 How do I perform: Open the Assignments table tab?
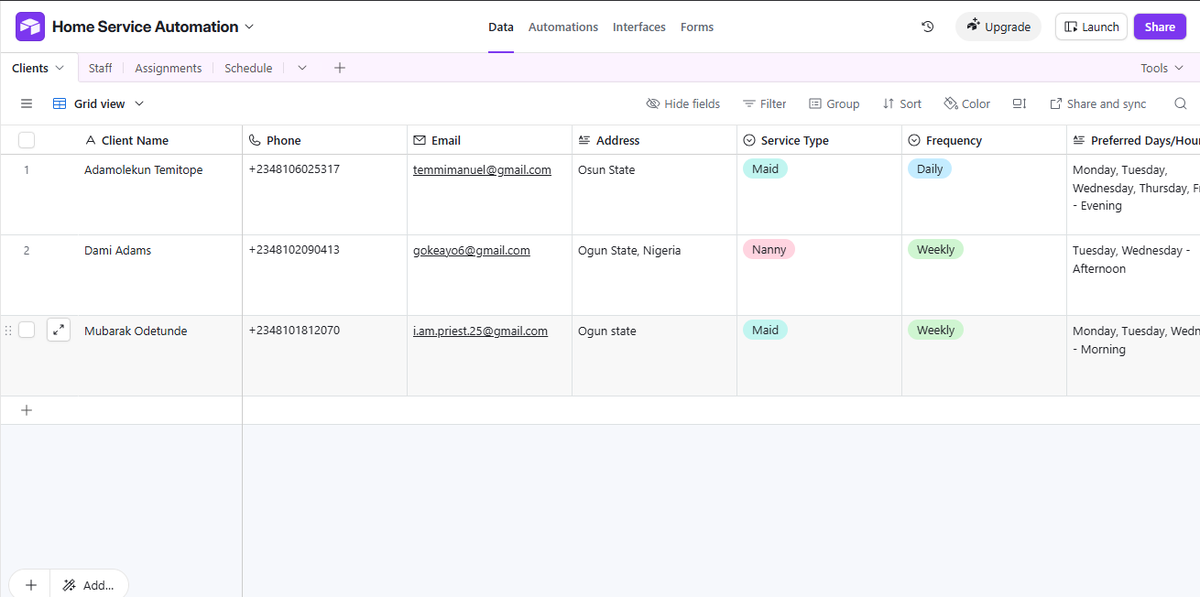(x=168, y=68)
